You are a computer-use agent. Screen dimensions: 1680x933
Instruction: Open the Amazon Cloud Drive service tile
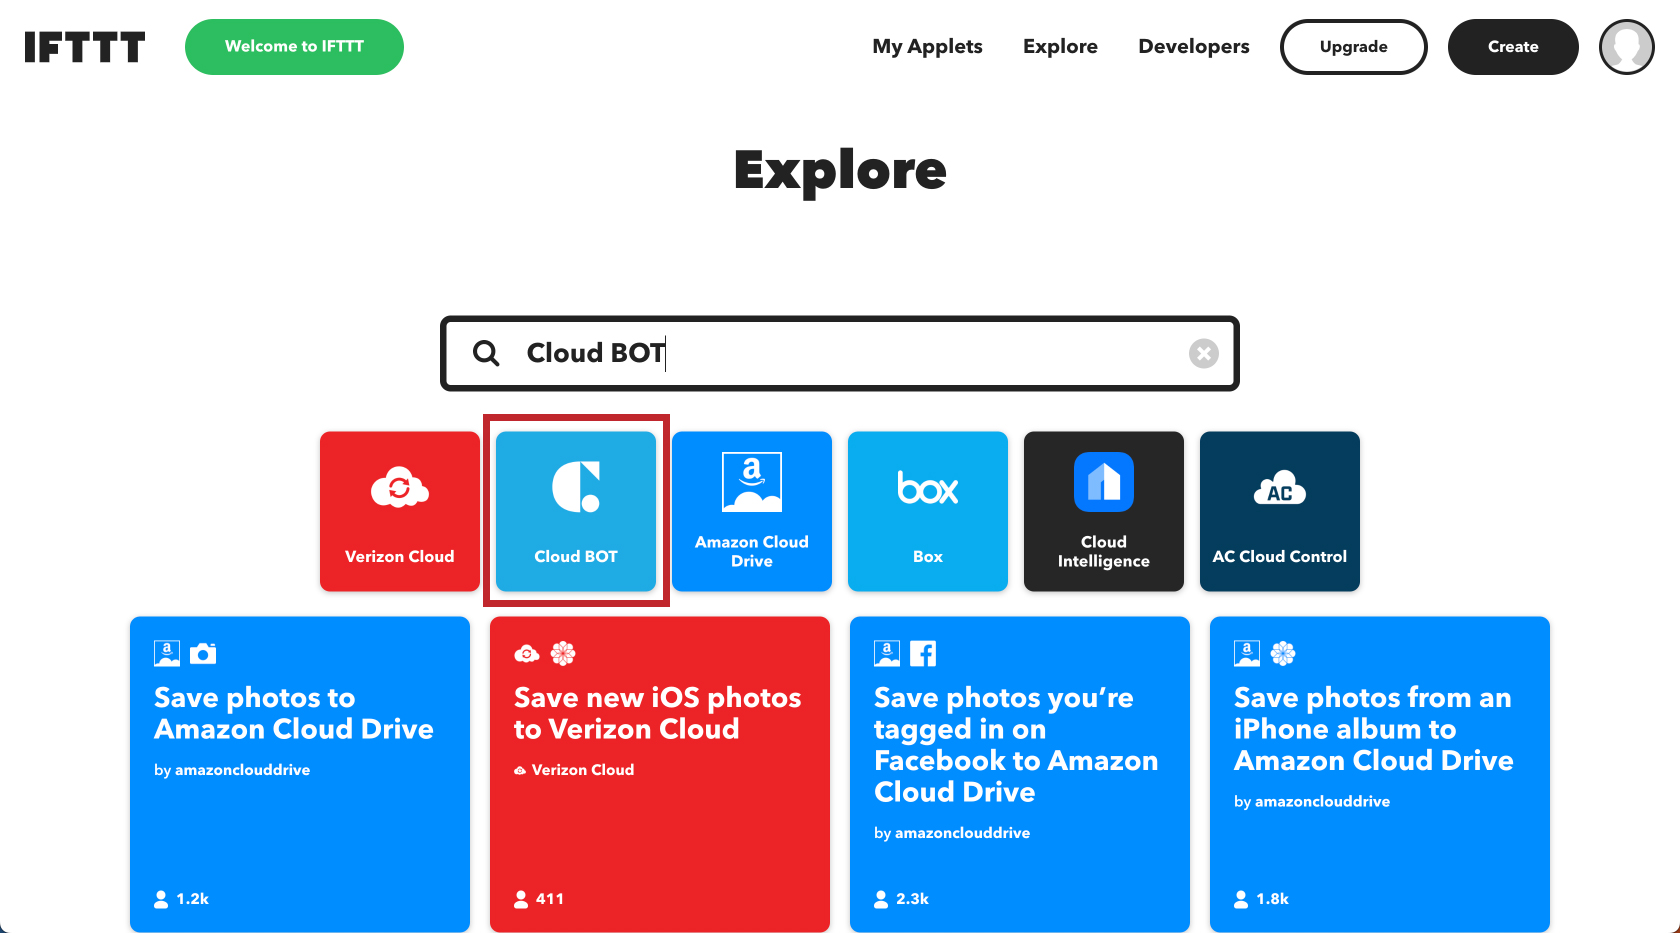752,511
